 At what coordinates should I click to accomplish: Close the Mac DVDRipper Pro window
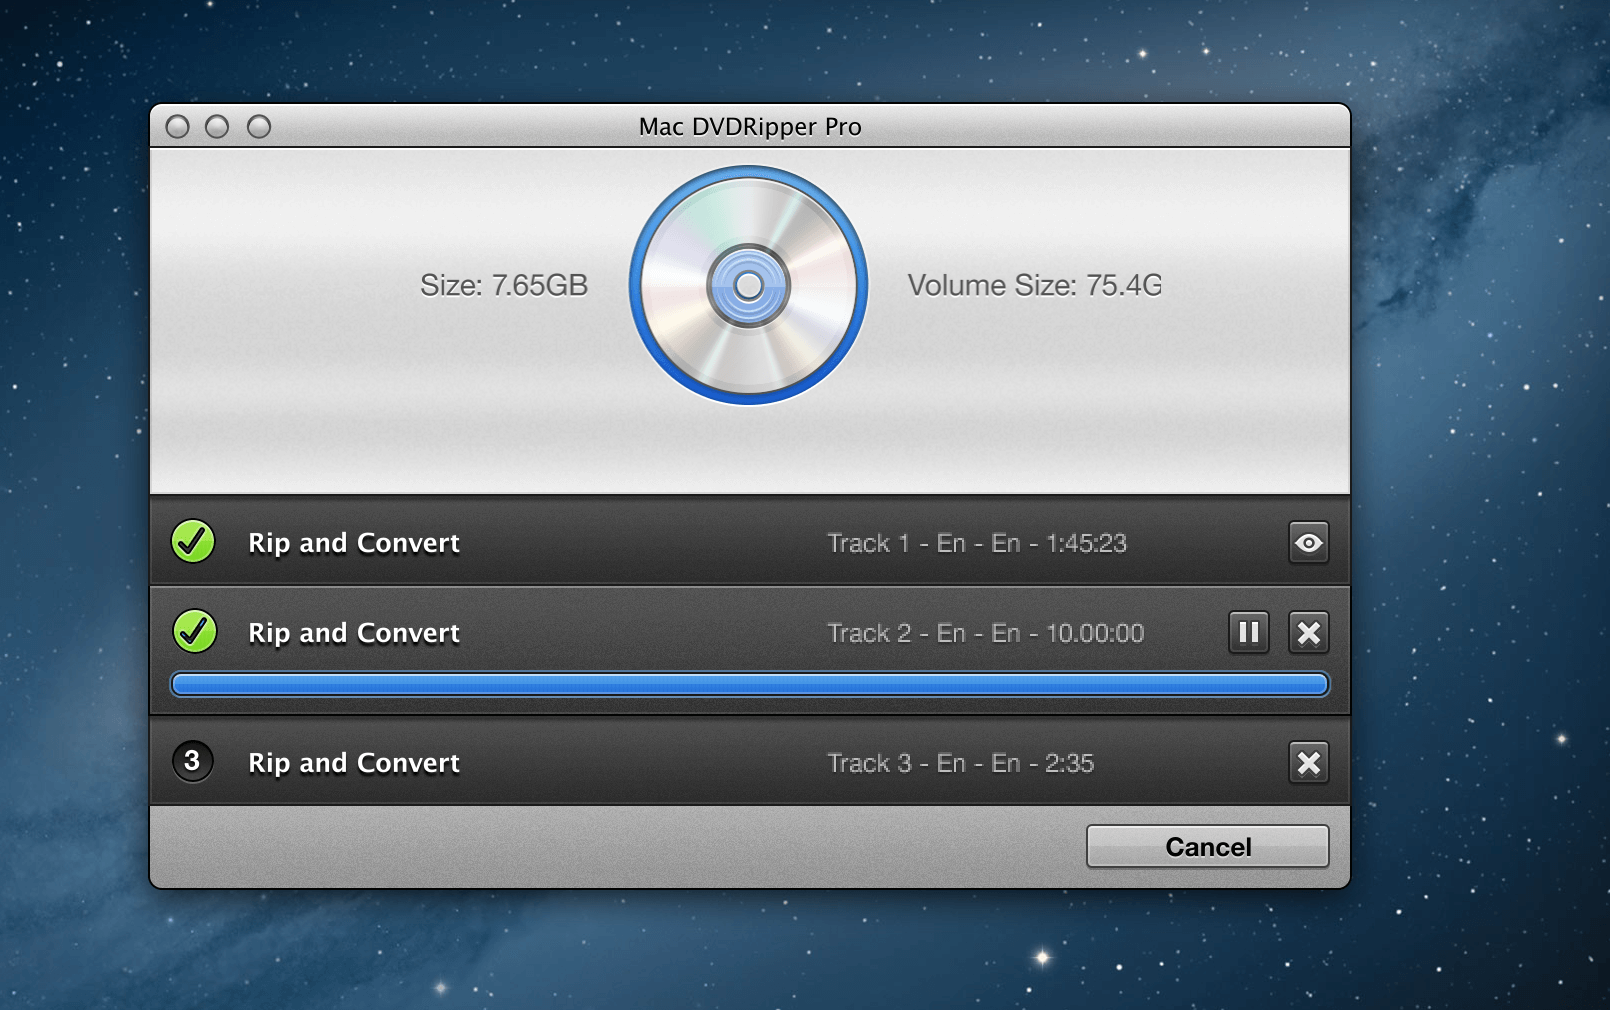[x=178, y=127]
